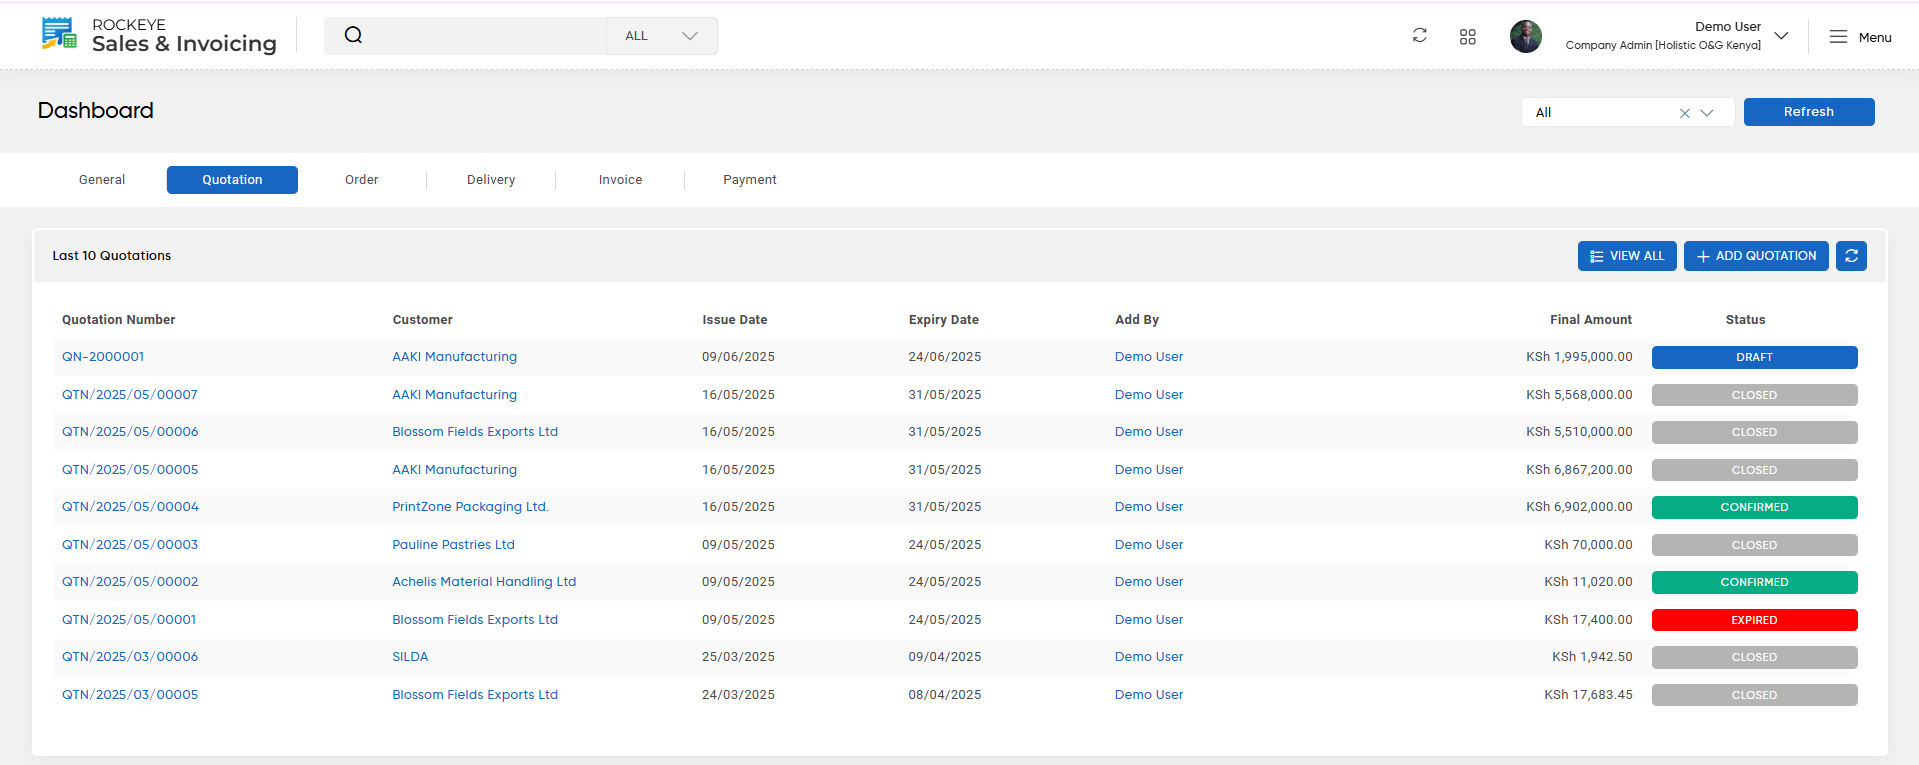Open quotation QTN/2025/05/00005
The height and width of the screenshot is (765, 1919).
[x=130, y=470]
